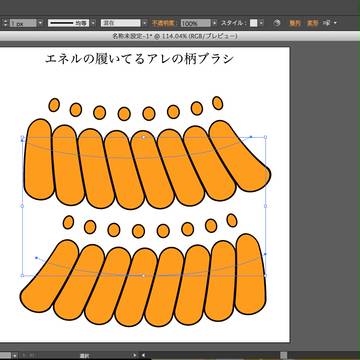Image resolution: width=360 pixels, height=360 pixels.
Task: Select the 名称未設定-1 document tab
Action: click(x=175, y=36)
